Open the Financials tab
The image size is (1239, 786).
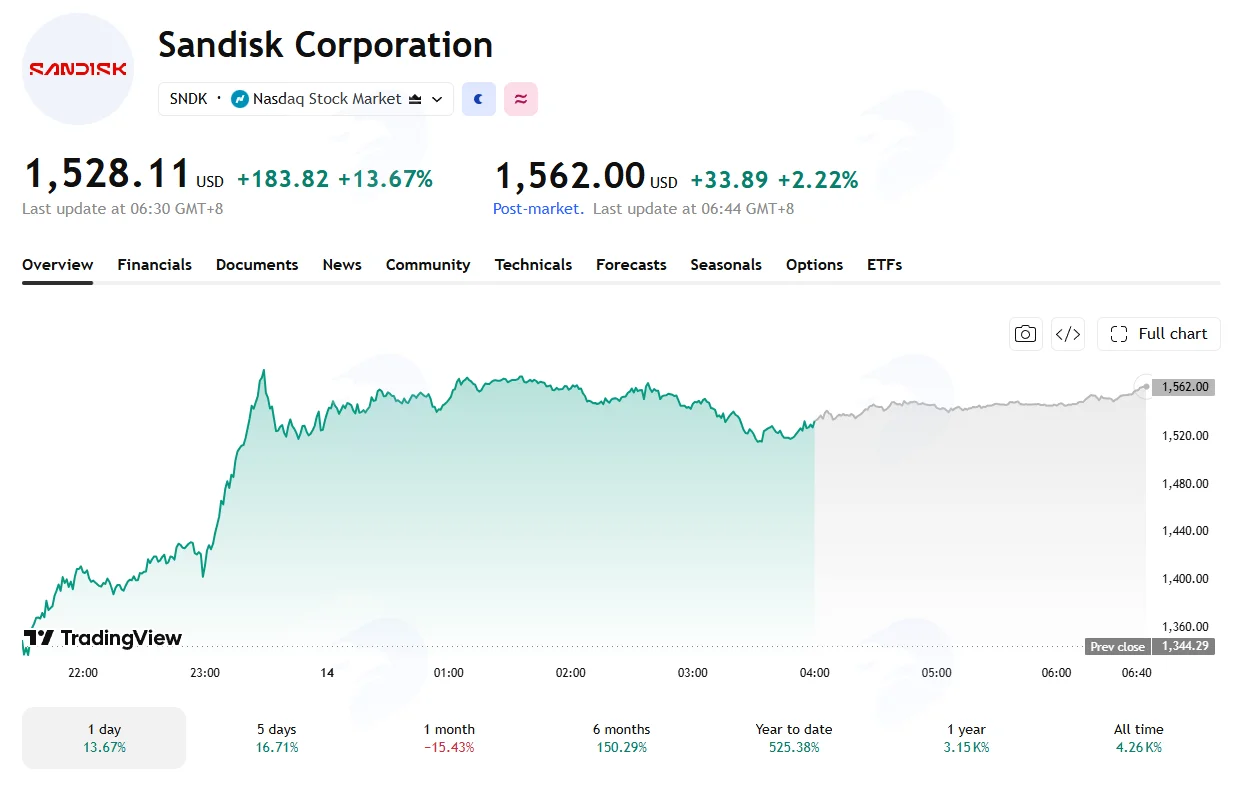[x=155, y=265]
